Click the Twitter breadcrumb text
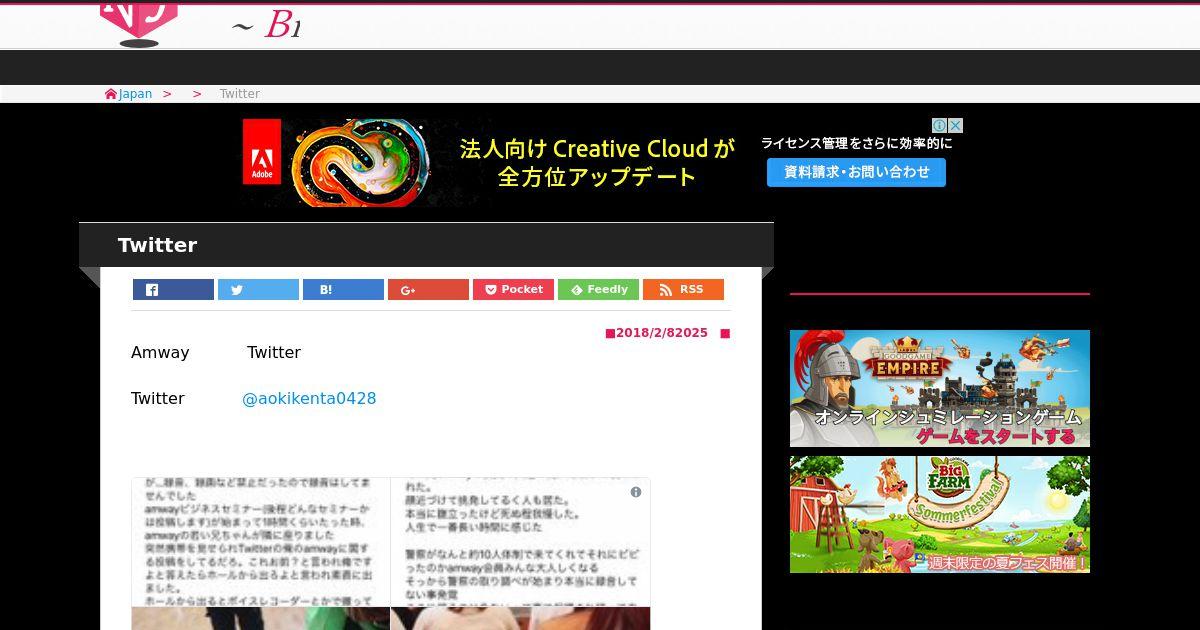The width and height of the screenshot is (1200, 630). (240, 94)
